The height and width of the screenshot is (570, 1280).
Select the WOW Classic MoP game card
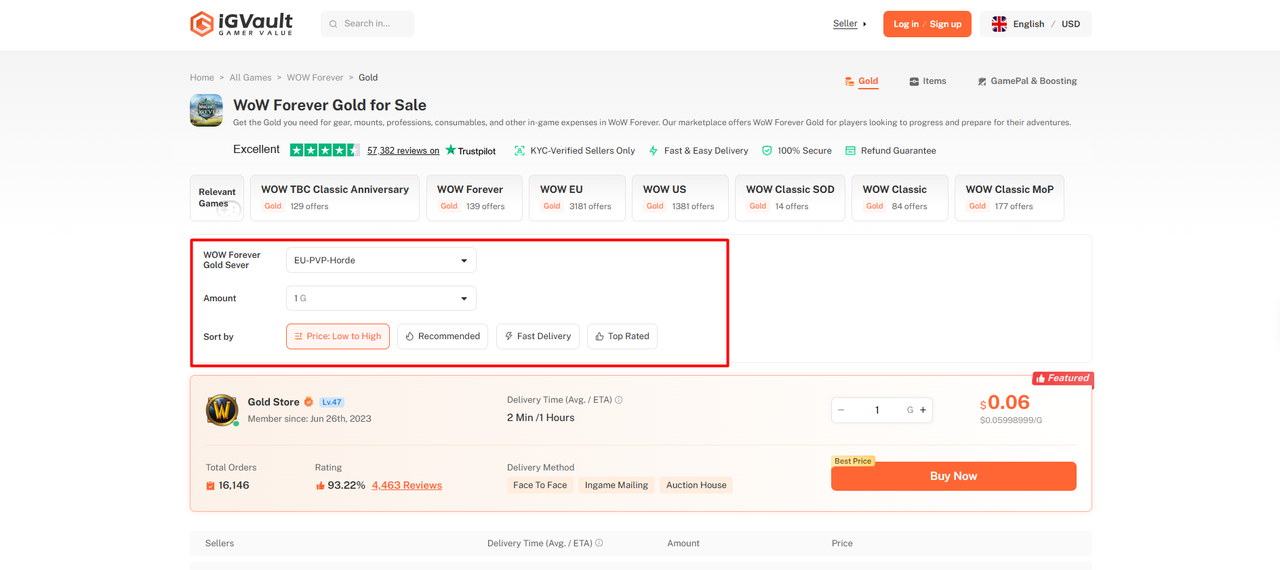pos(1009,198)
